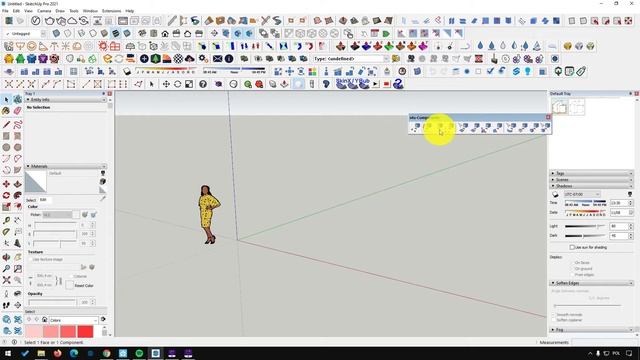Choose the Rotate tool

(6, 196)
